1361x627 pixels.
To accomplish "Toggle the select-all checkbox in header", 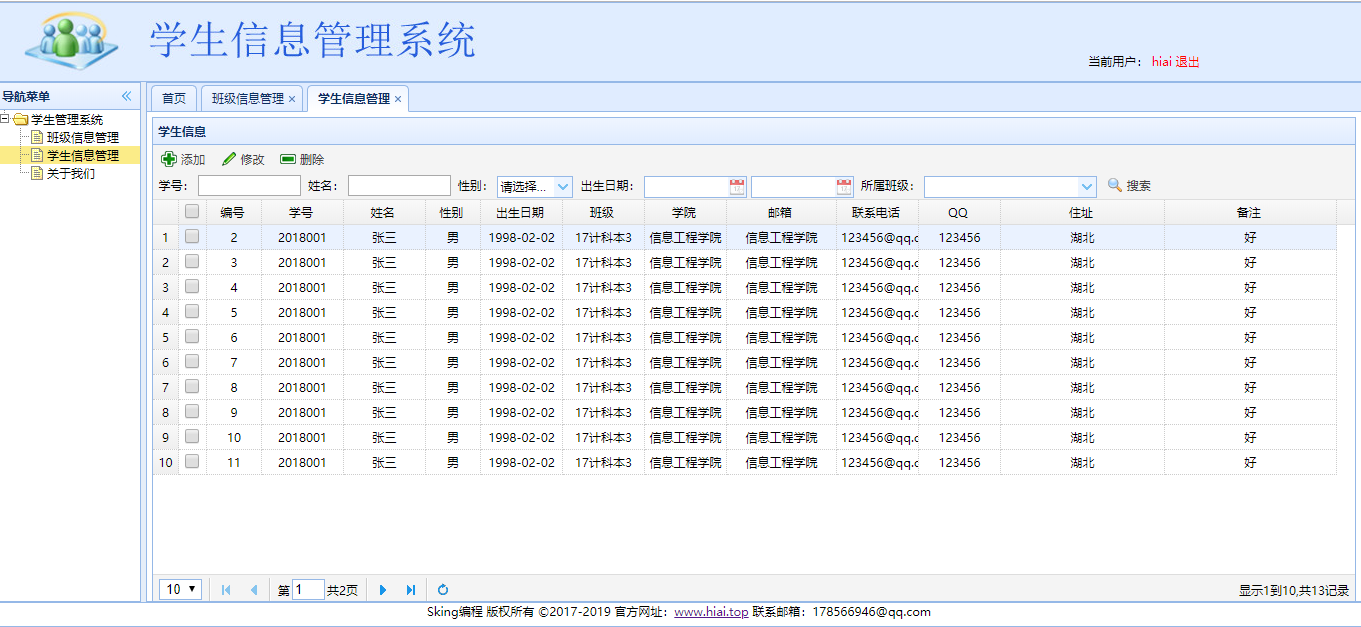I will (x=192, y=211).
